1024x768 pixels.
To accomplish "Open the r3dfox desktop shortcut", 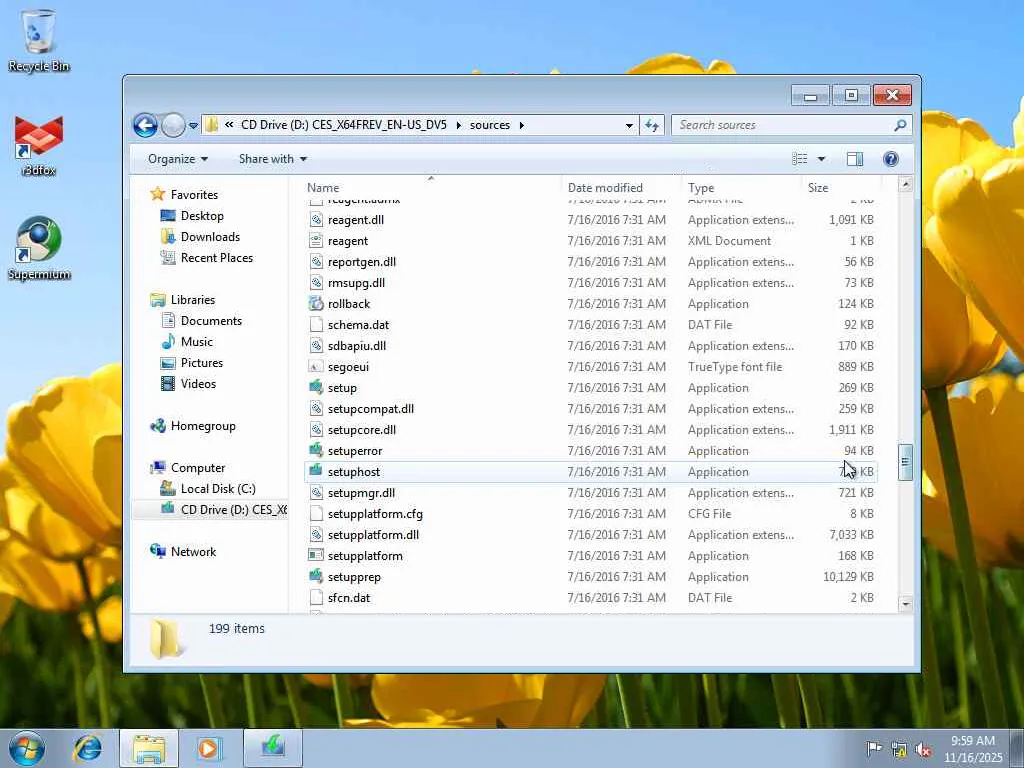I will [39, 146].
